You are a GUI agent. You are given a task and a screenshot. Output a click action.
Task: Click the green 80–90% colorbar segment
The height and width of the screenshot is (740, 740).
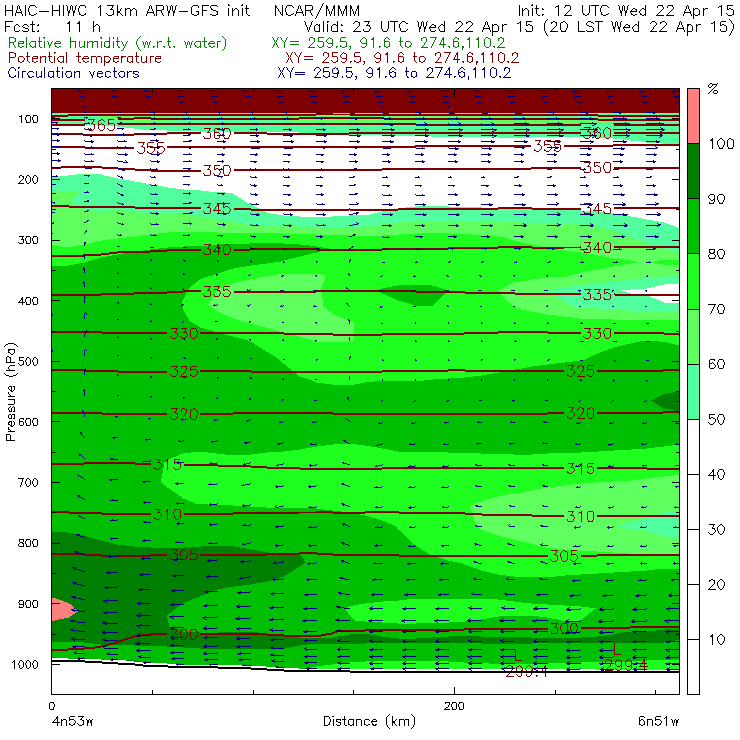click(x=693, y=226)
